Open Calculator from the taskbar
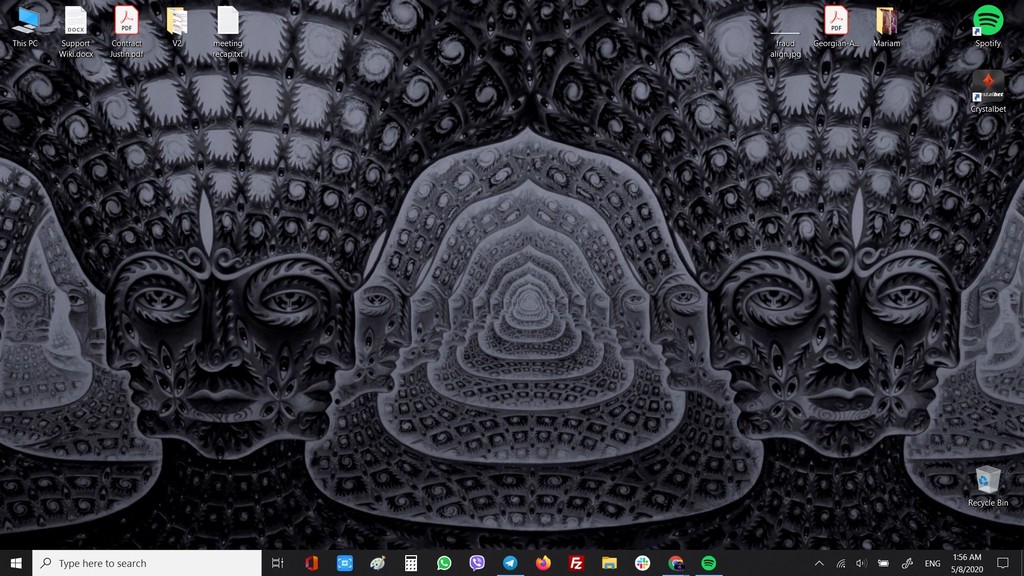The height and width of the screenshot is (576, 1024). (411, 563)
